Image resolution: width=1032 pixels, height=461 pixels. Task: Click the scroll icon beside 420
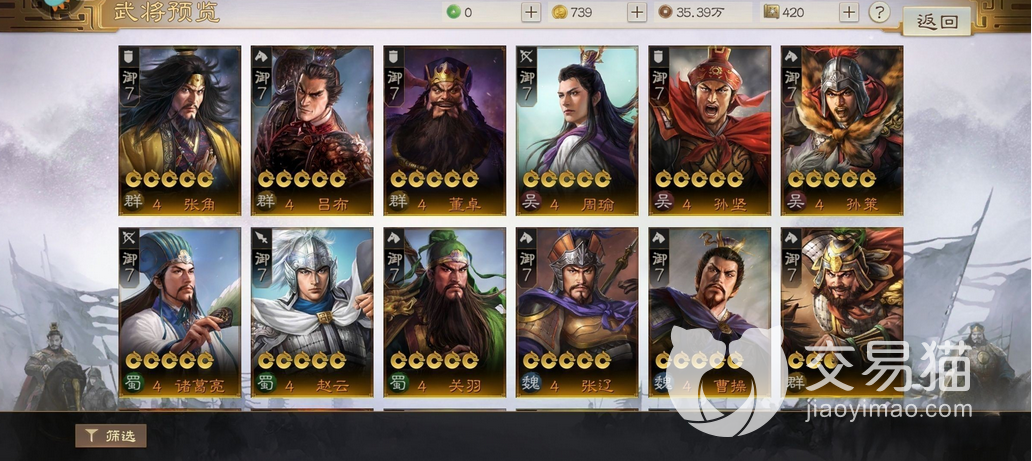(771, 12)
